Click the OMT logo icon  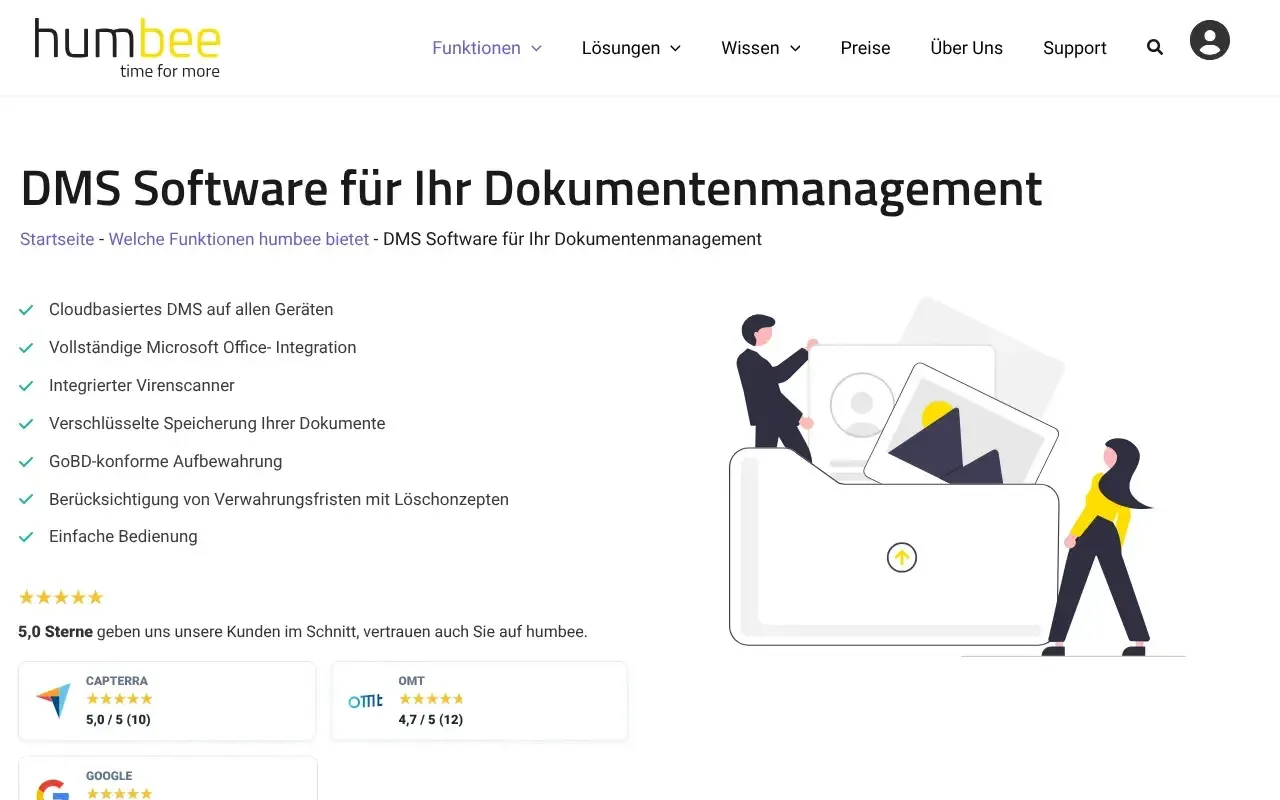pos(365,701)
